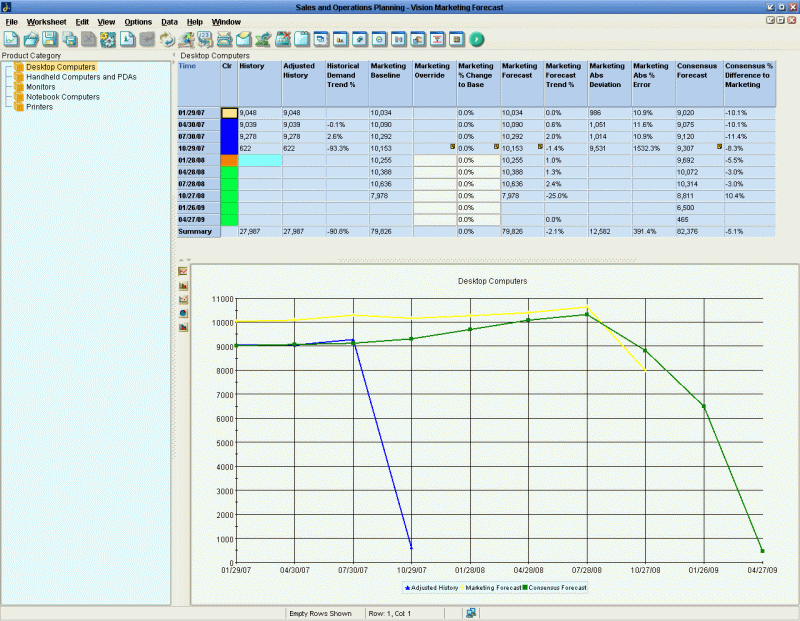Open the Window menu

pos(226,22)
